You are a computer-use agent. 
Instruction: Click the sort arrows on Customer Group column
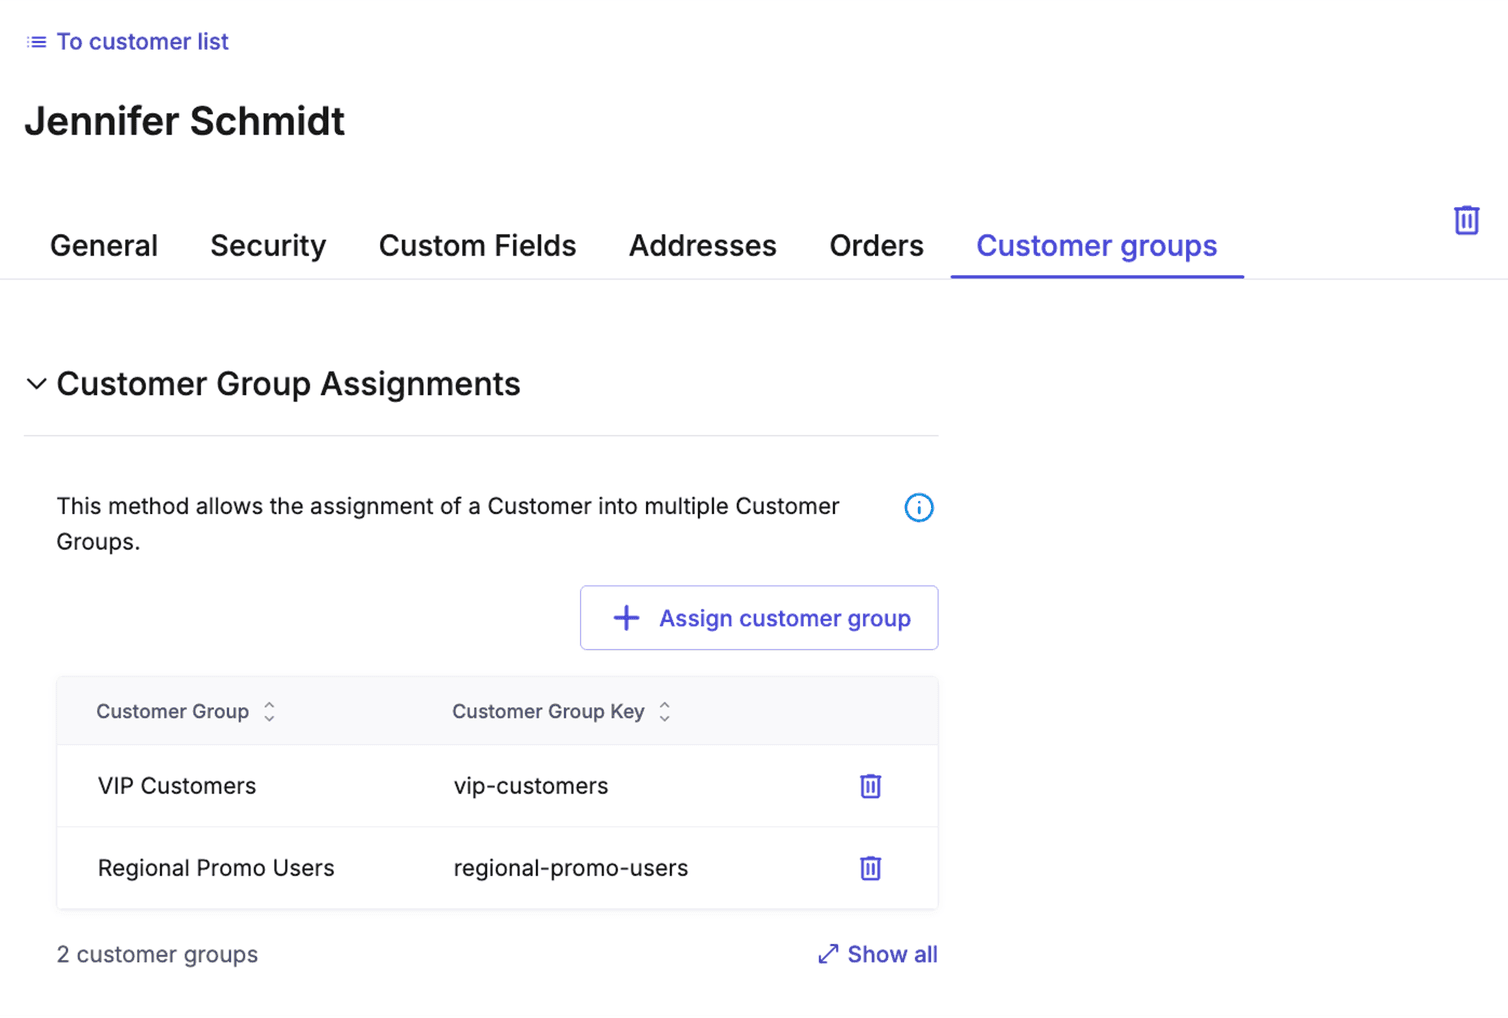269,711
